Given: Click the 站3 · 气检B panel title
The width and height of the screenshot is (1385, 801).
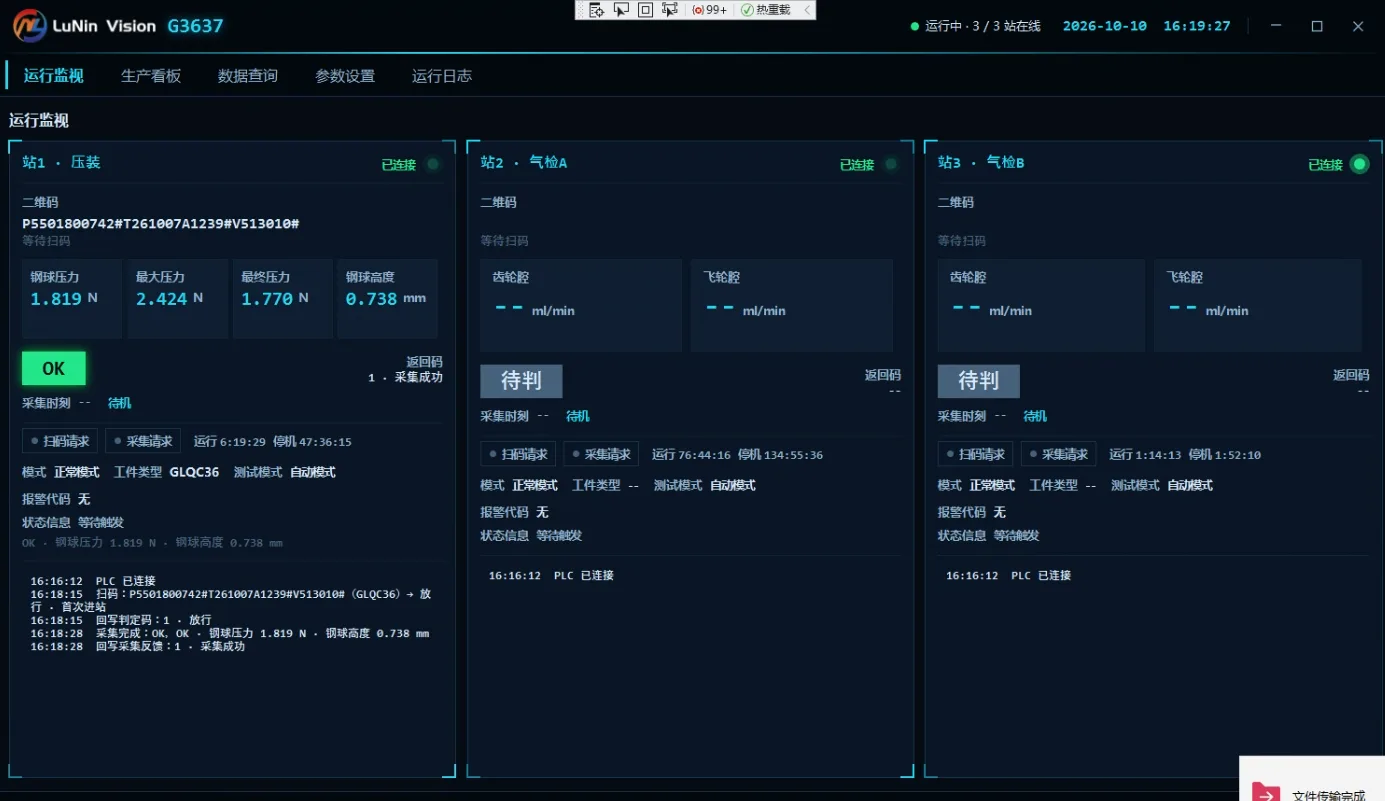Looking at the screenshot, I should pos(981,162).
